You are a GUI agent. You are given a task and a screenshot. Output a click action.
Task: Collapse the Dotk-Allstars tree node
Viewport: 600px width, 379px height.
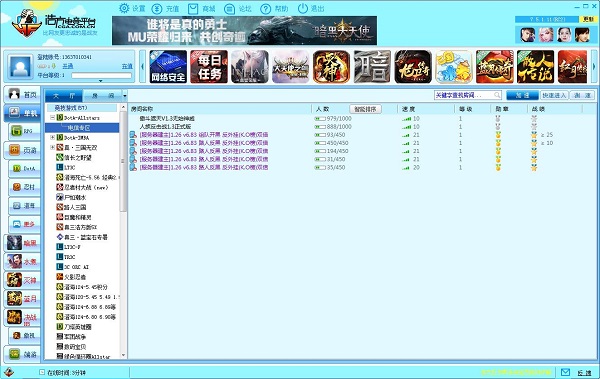[x=52, y=118]
